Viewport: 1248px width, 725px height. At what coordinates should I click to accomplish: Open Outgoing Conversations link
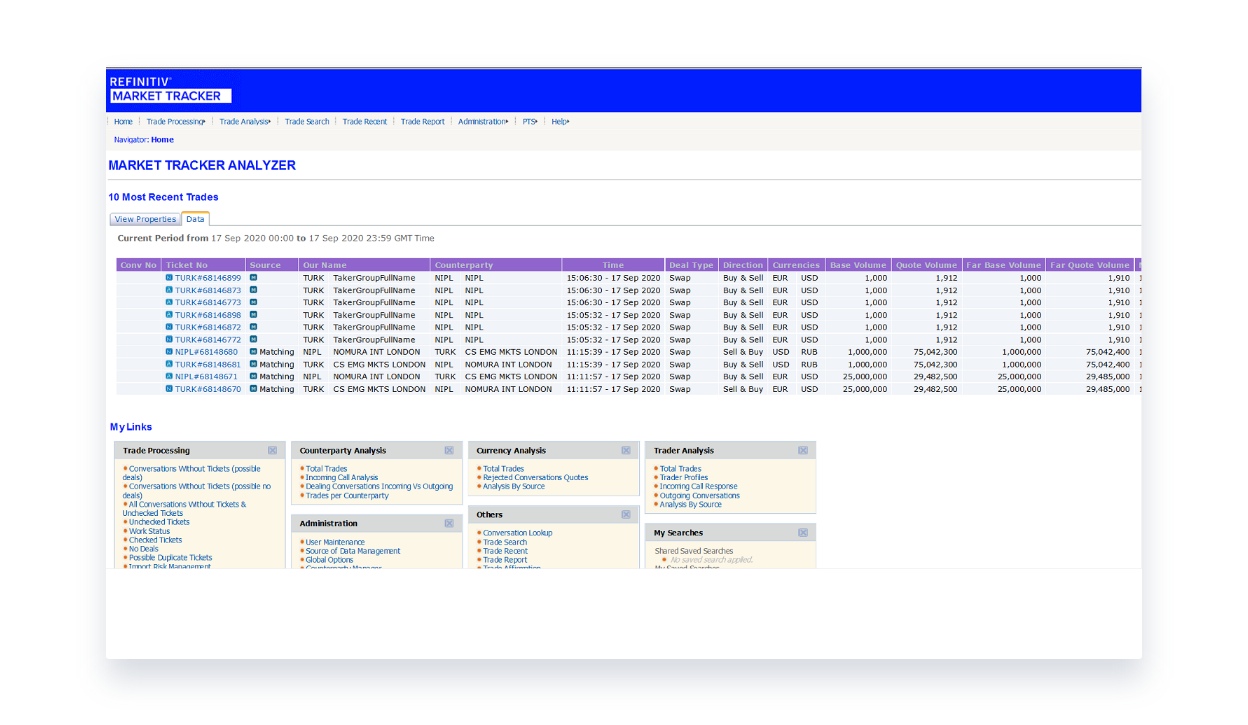[700, 496]
